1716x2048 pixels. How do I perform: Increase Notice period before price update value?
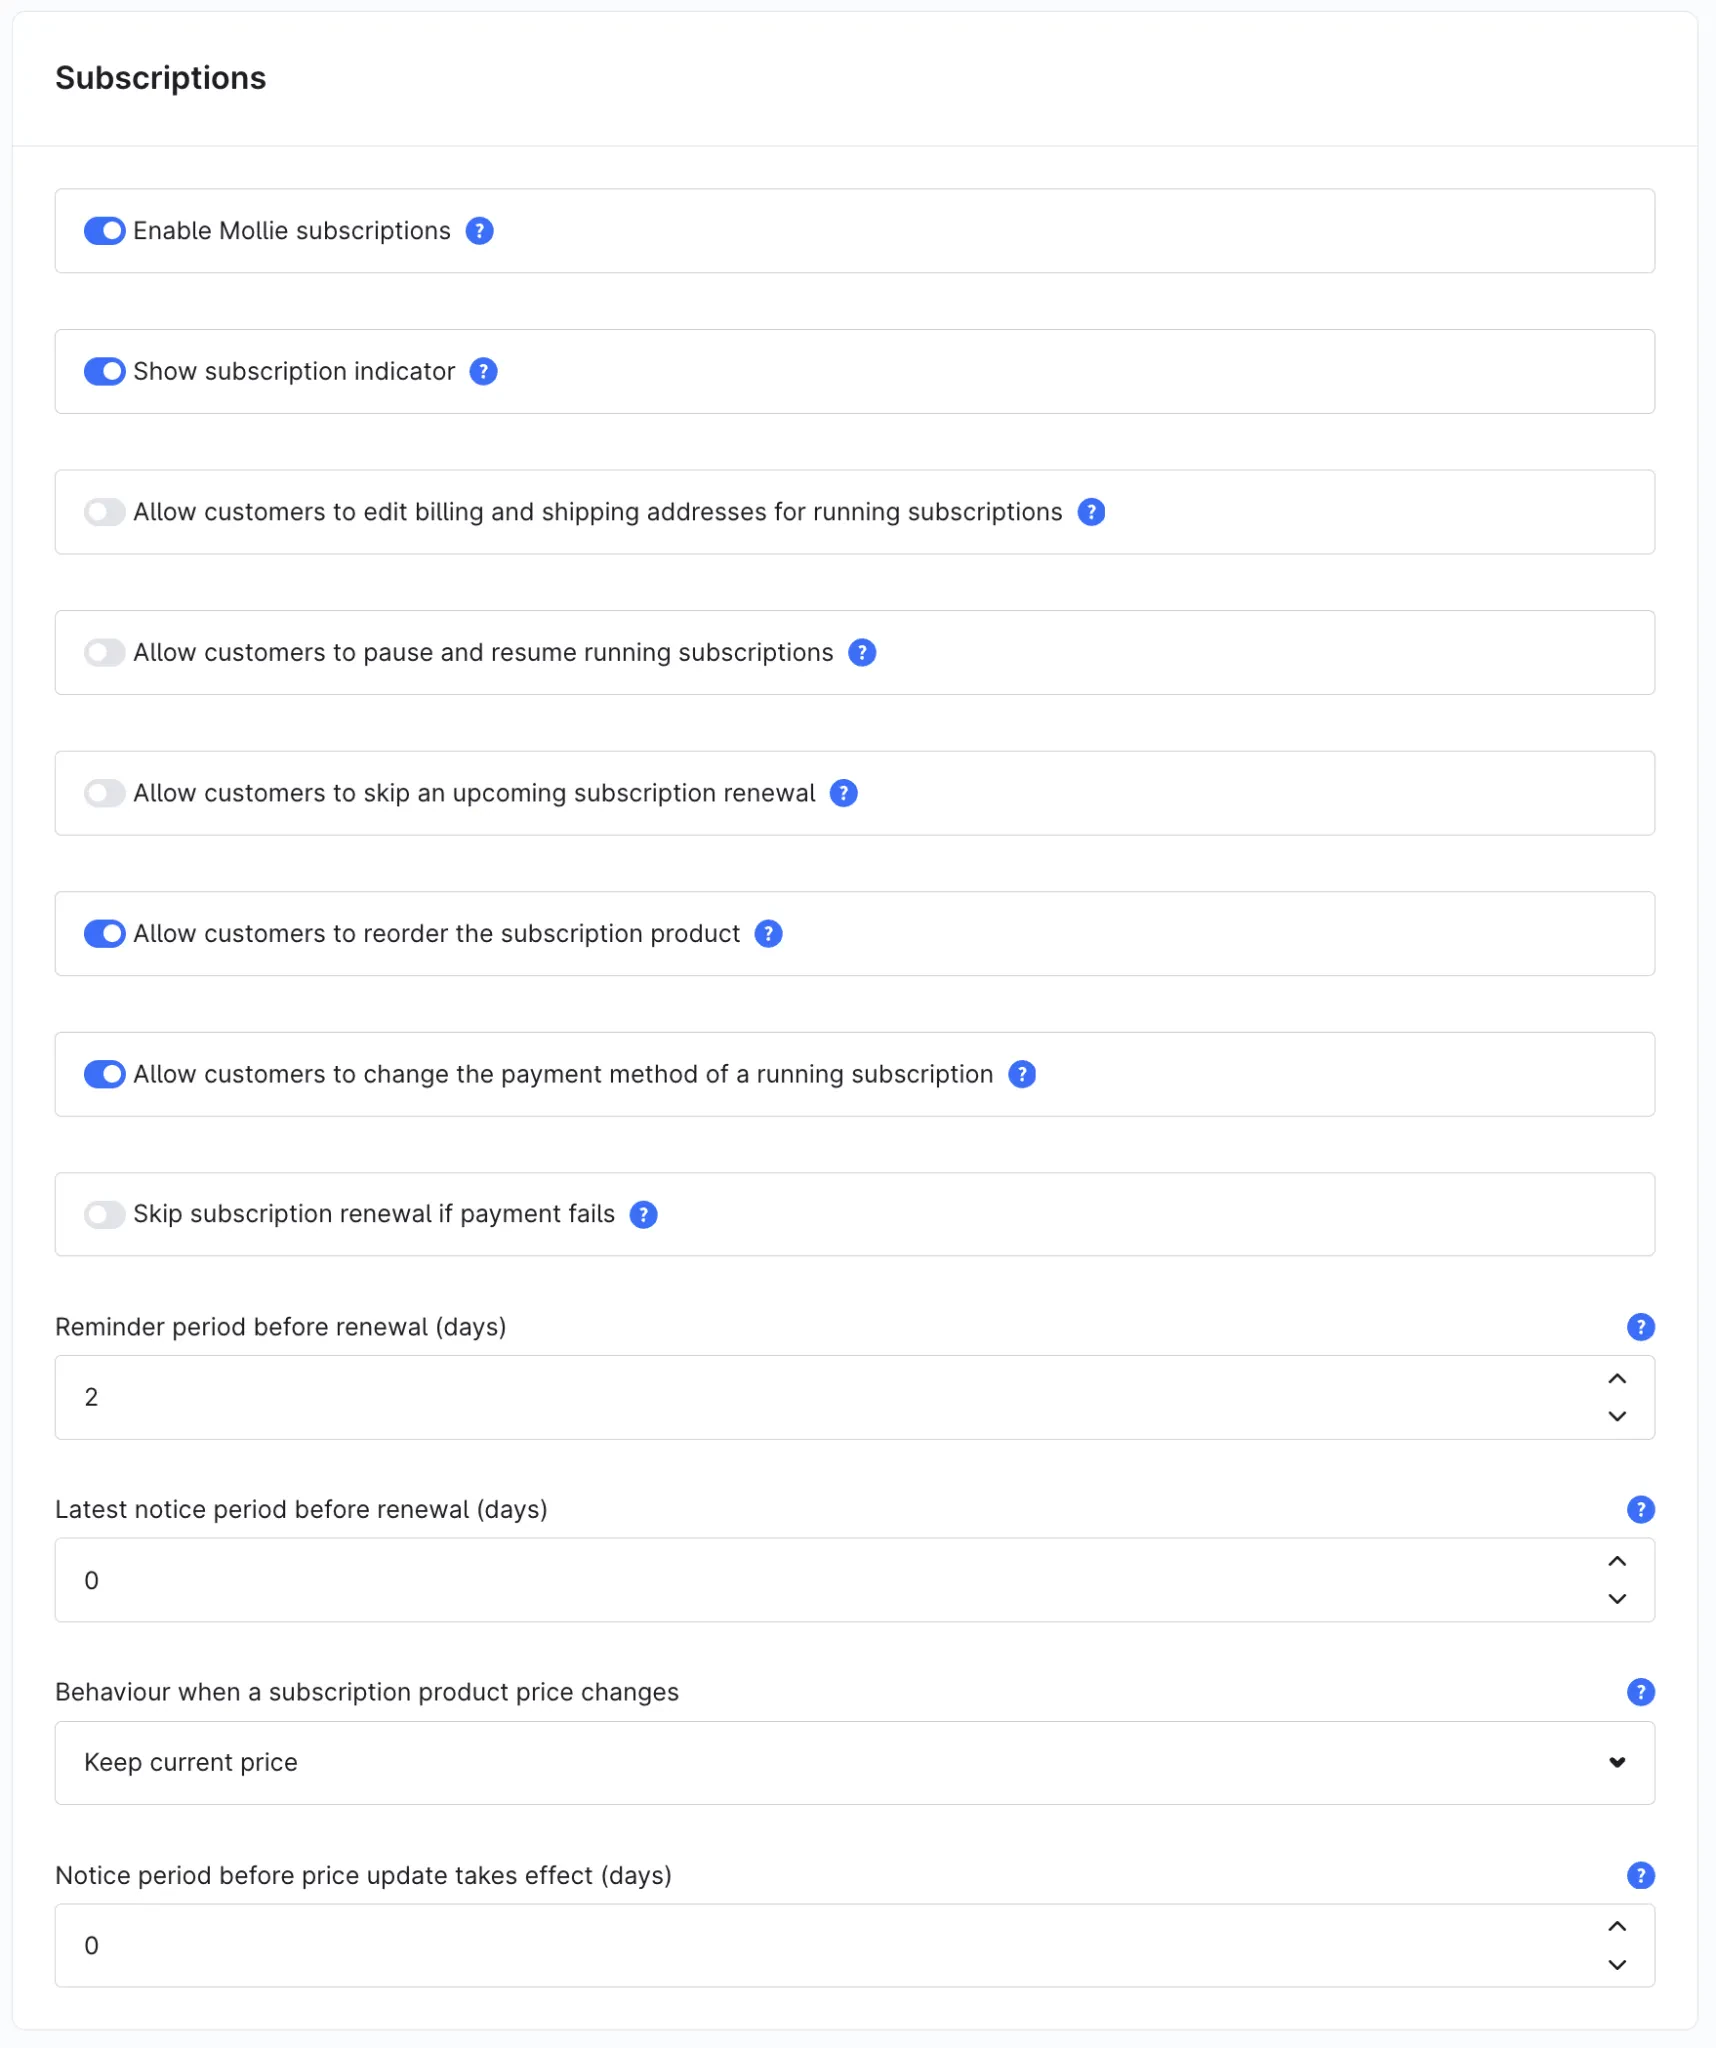pyautogui.click(x=1617, y=1927)
